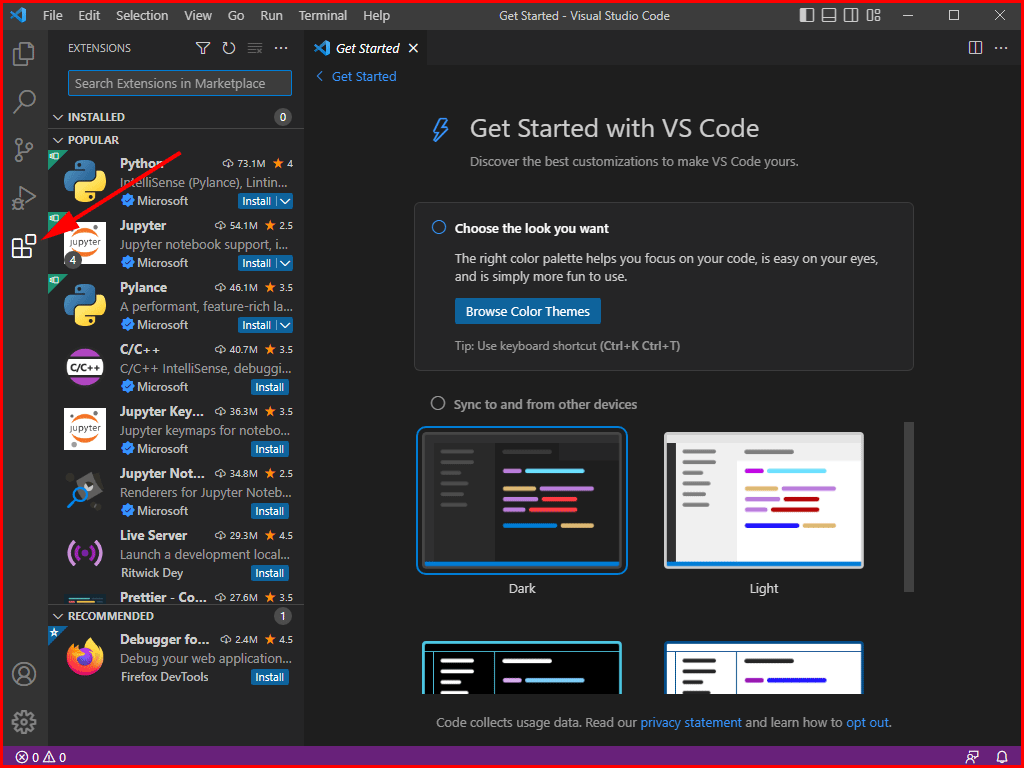Viewport: 1024px width, 768px height.
Task: Click the Get Started page vertical scrollbar
Action: tap(908, 507)
